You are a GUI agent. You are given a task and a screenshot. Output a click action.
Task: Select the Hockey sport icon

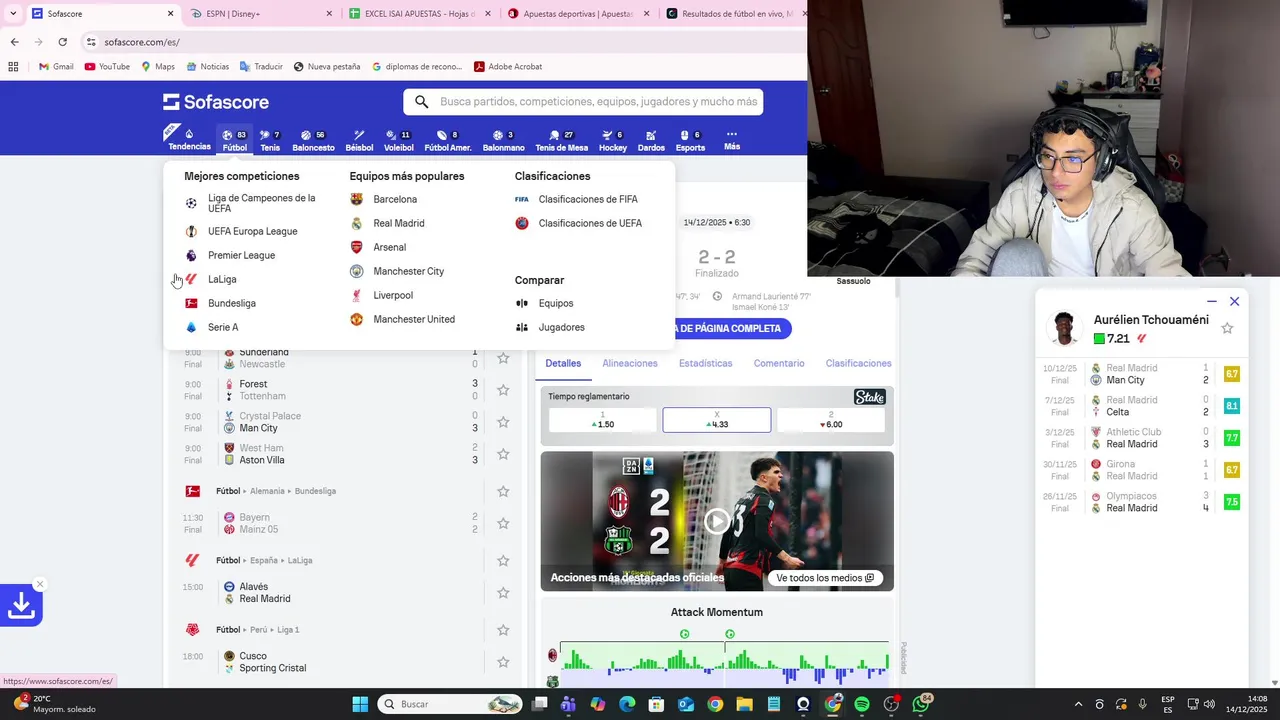point(613,140)
